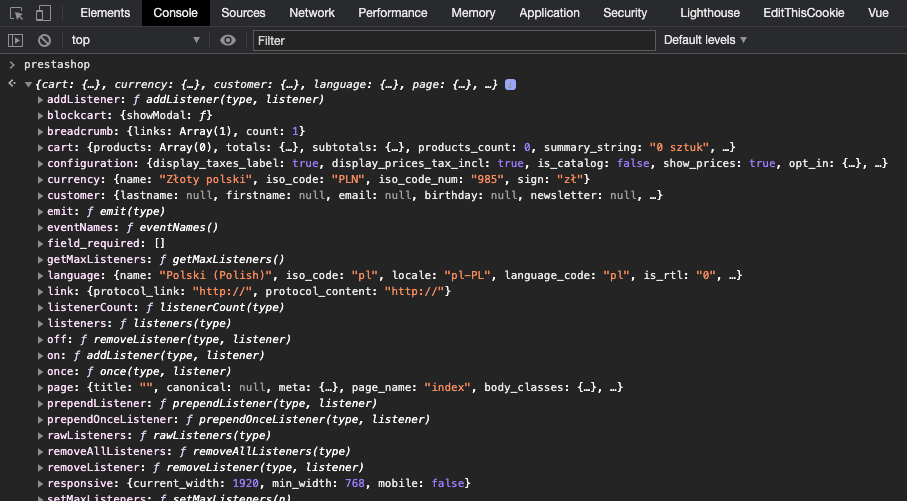907x501 pixels.
Task: Expand the off property
Action: [x=40, y=340]
